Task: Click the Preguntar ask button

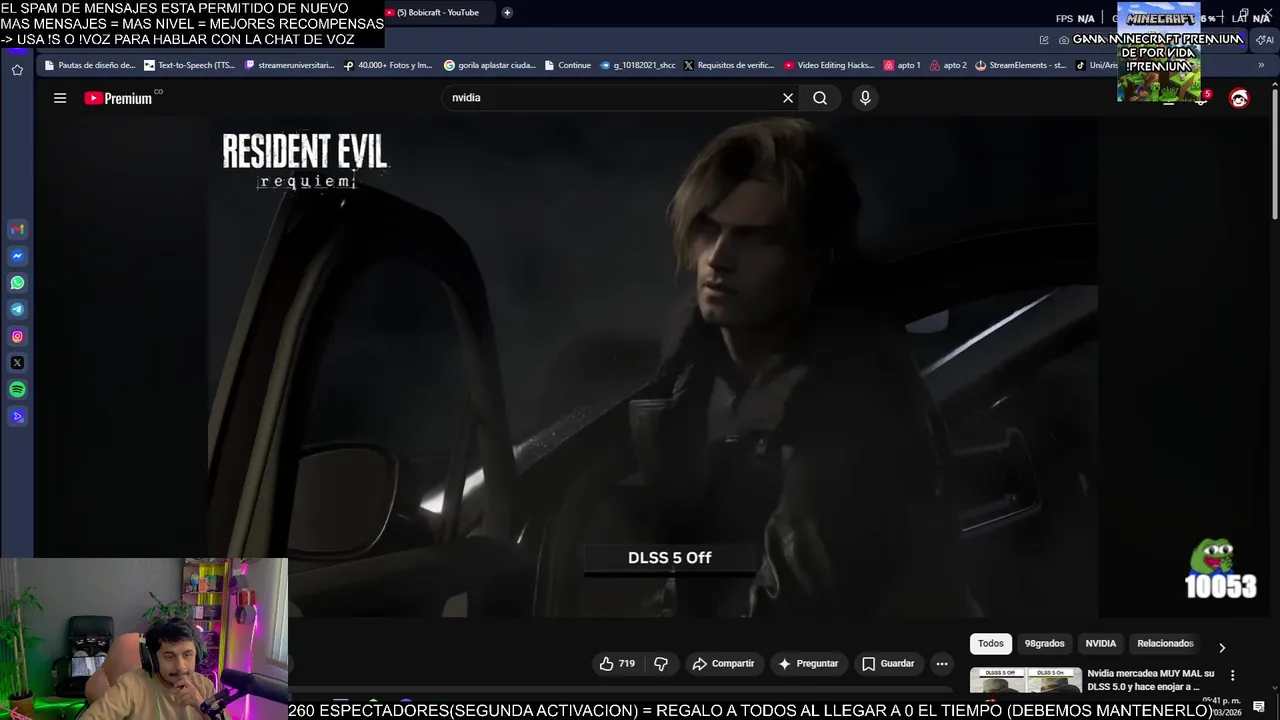Action: [x=808, y=664]
